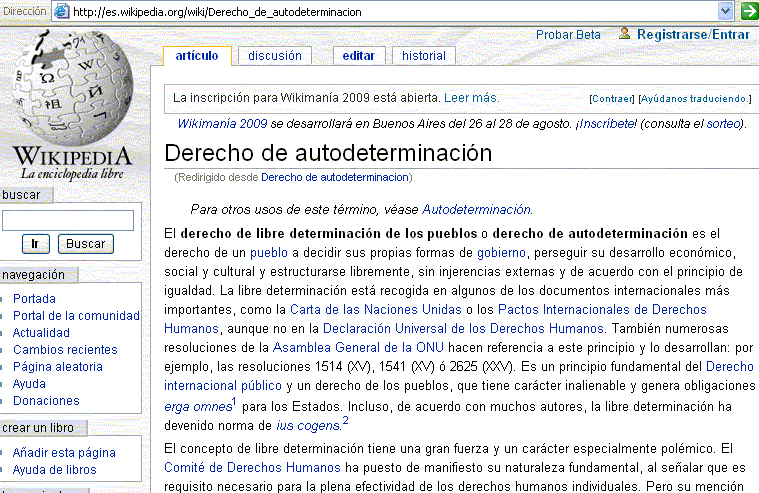The height and width of the screenshot is (493, 759).
Task: Open the editar tab
Action: tap(359, 56)
